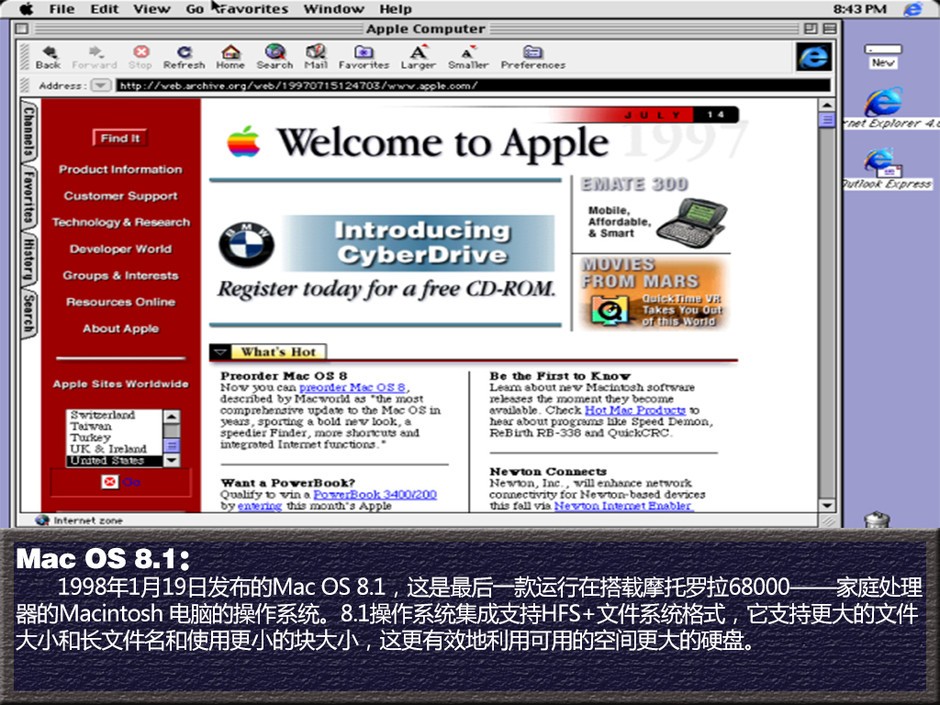This screenshot has width=940, height=705.
Task: Open Product Information section
Action: coord(120,170)
